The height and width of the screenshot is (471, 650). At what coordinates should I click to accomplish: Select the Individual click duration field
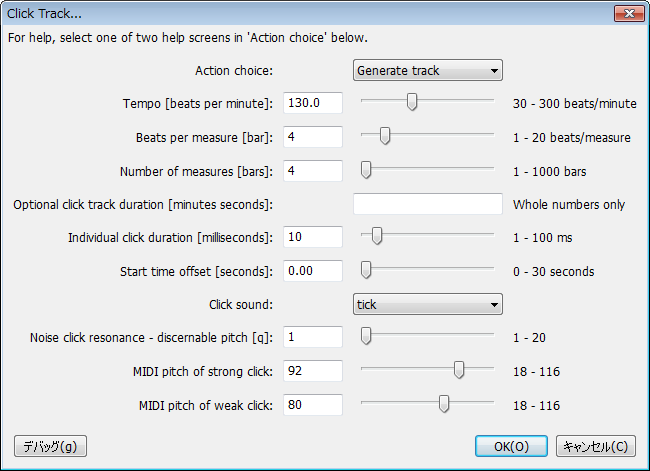313,237
